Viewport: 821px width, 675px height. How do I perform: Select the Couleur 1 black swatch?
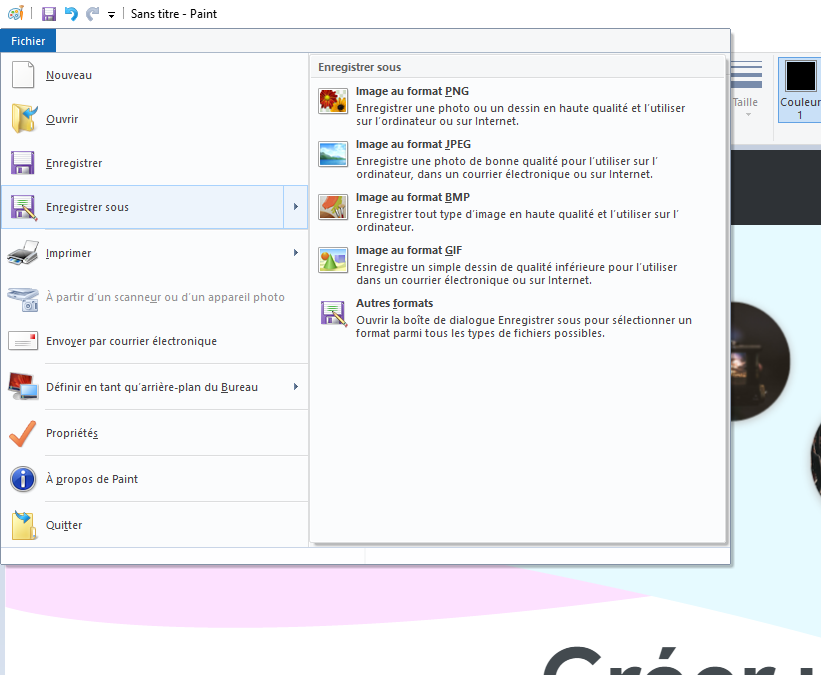[800, 76]
